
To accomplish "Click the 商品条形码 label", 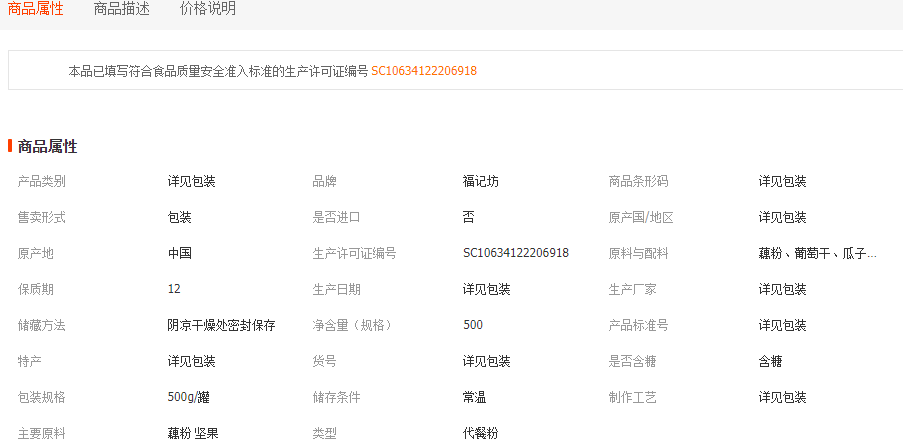I will click(x=638, y=181).
